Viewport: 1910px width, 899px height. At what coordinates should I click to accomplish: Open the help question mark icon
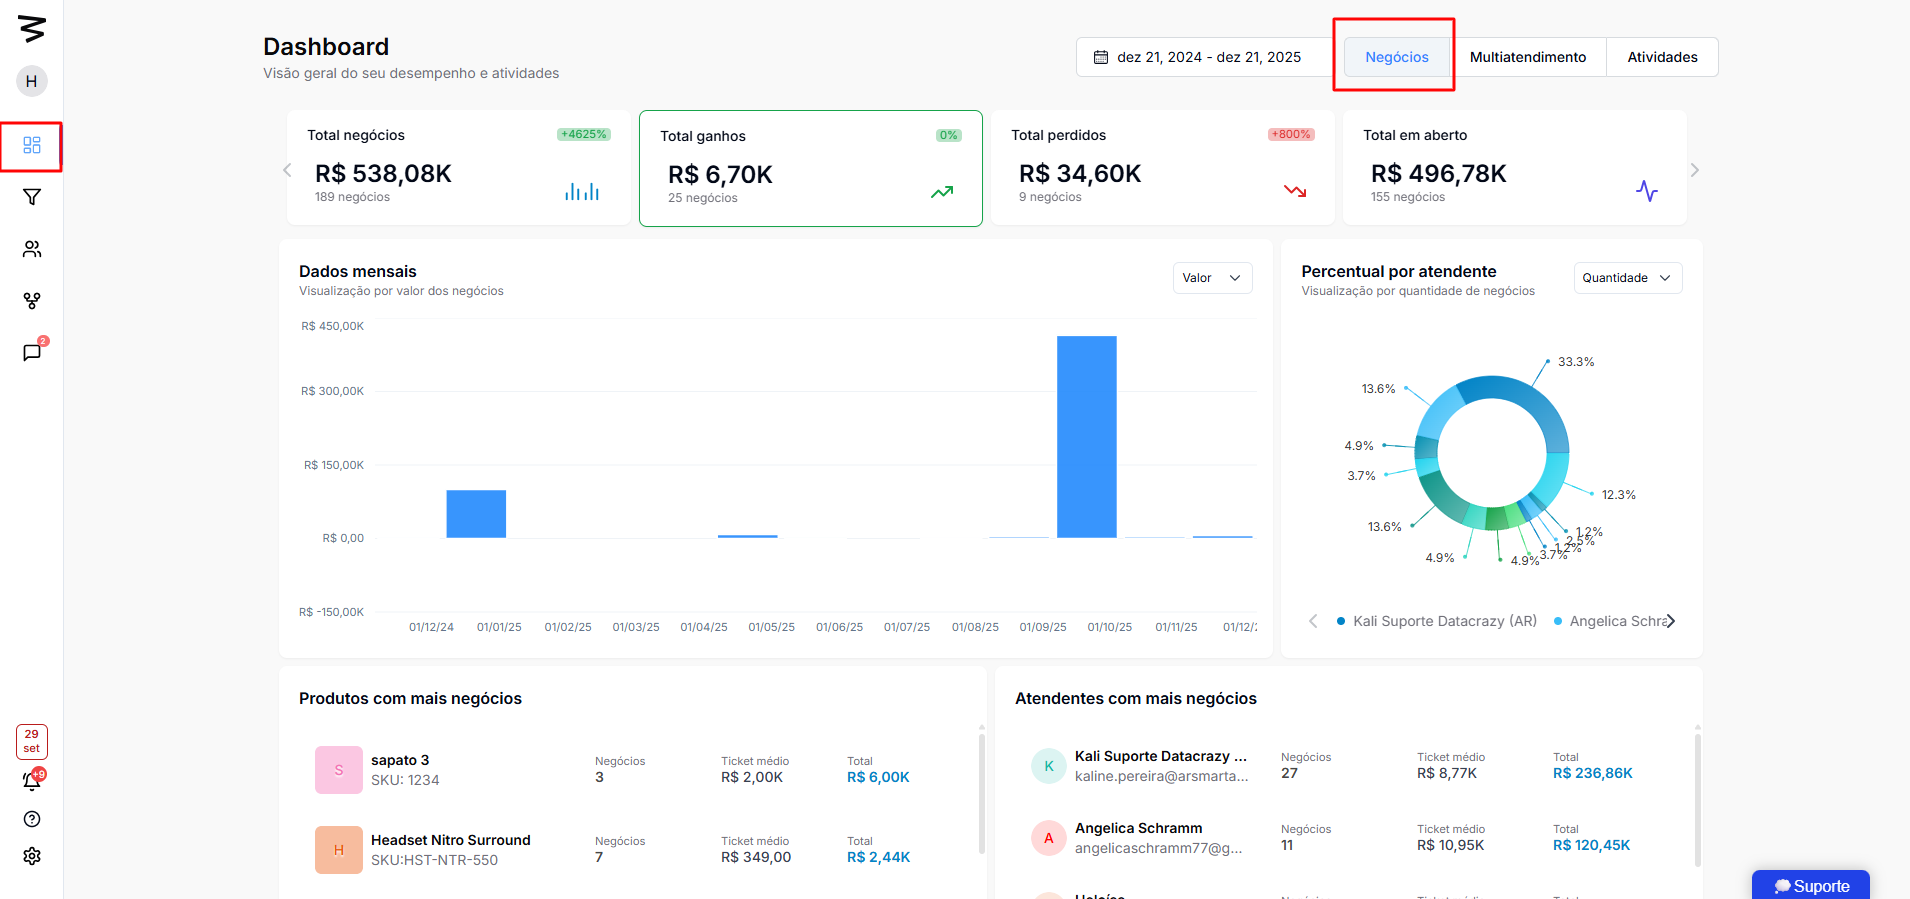click(32, 819)
